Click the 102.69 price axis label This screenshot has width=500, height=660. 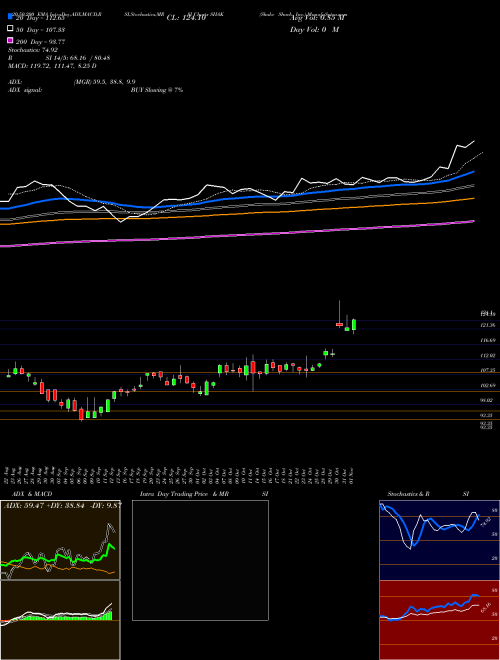click(488, 385)
